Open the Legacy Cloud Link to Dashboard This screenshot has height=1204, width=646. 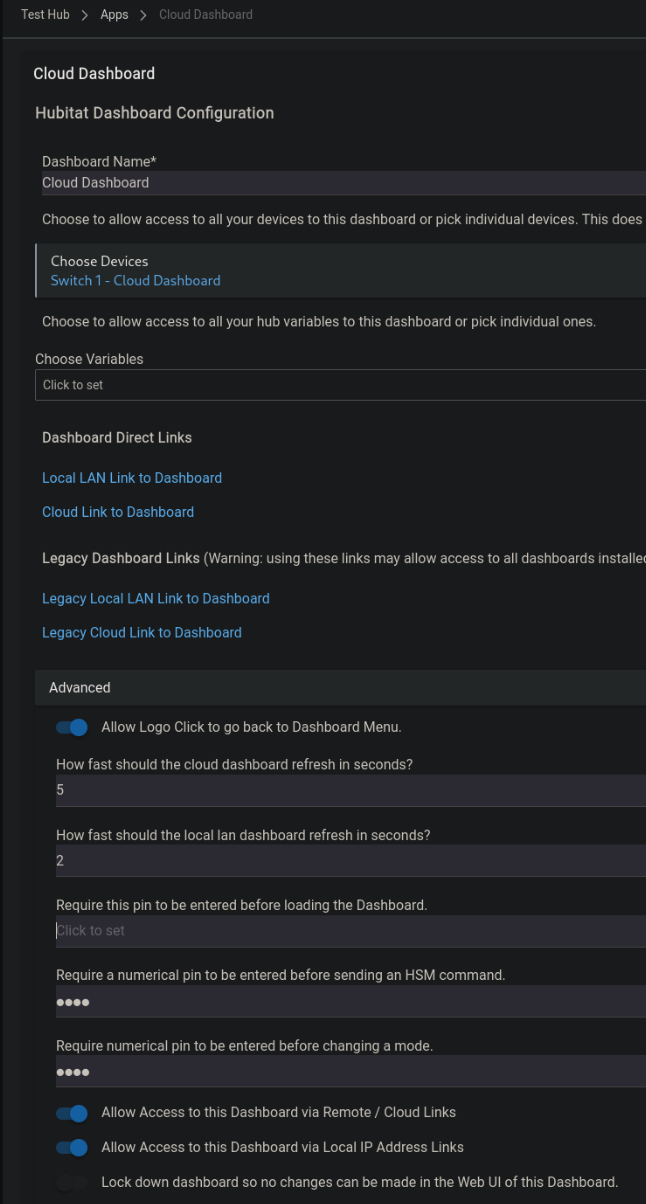pos(141,632)
